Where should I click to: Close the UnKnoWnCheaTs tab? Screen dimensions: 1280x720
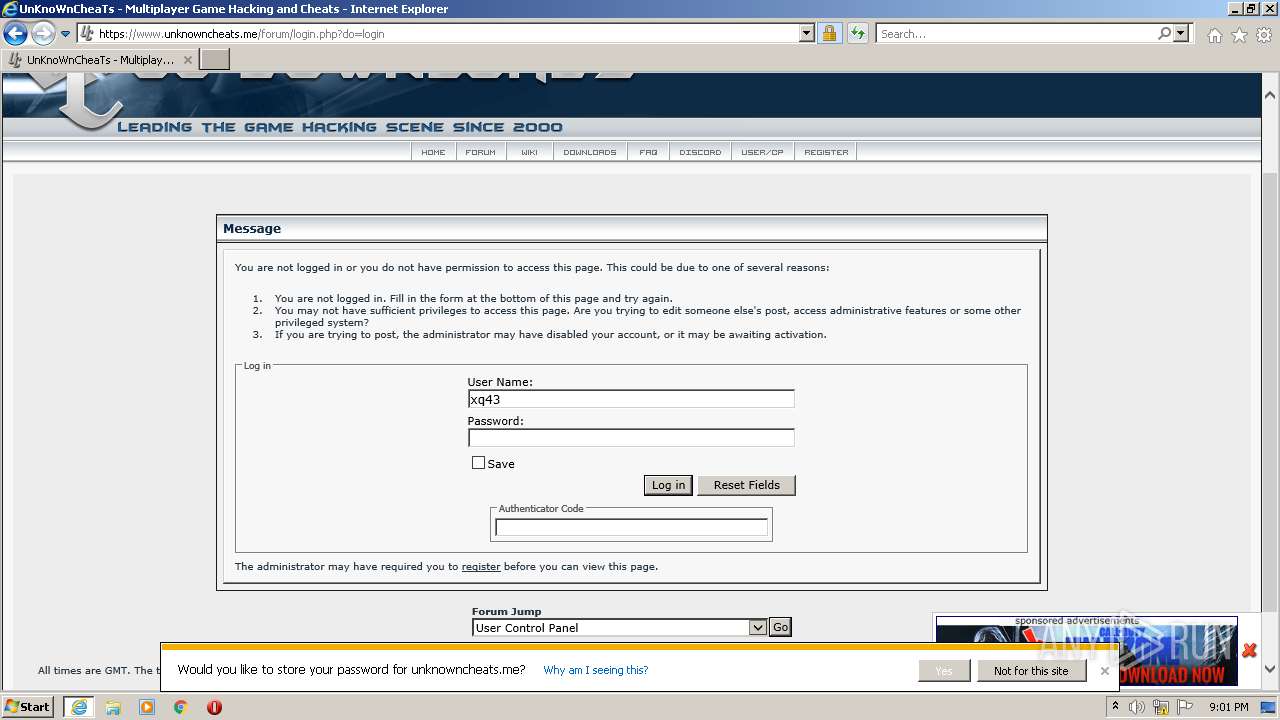click(187, 60)
